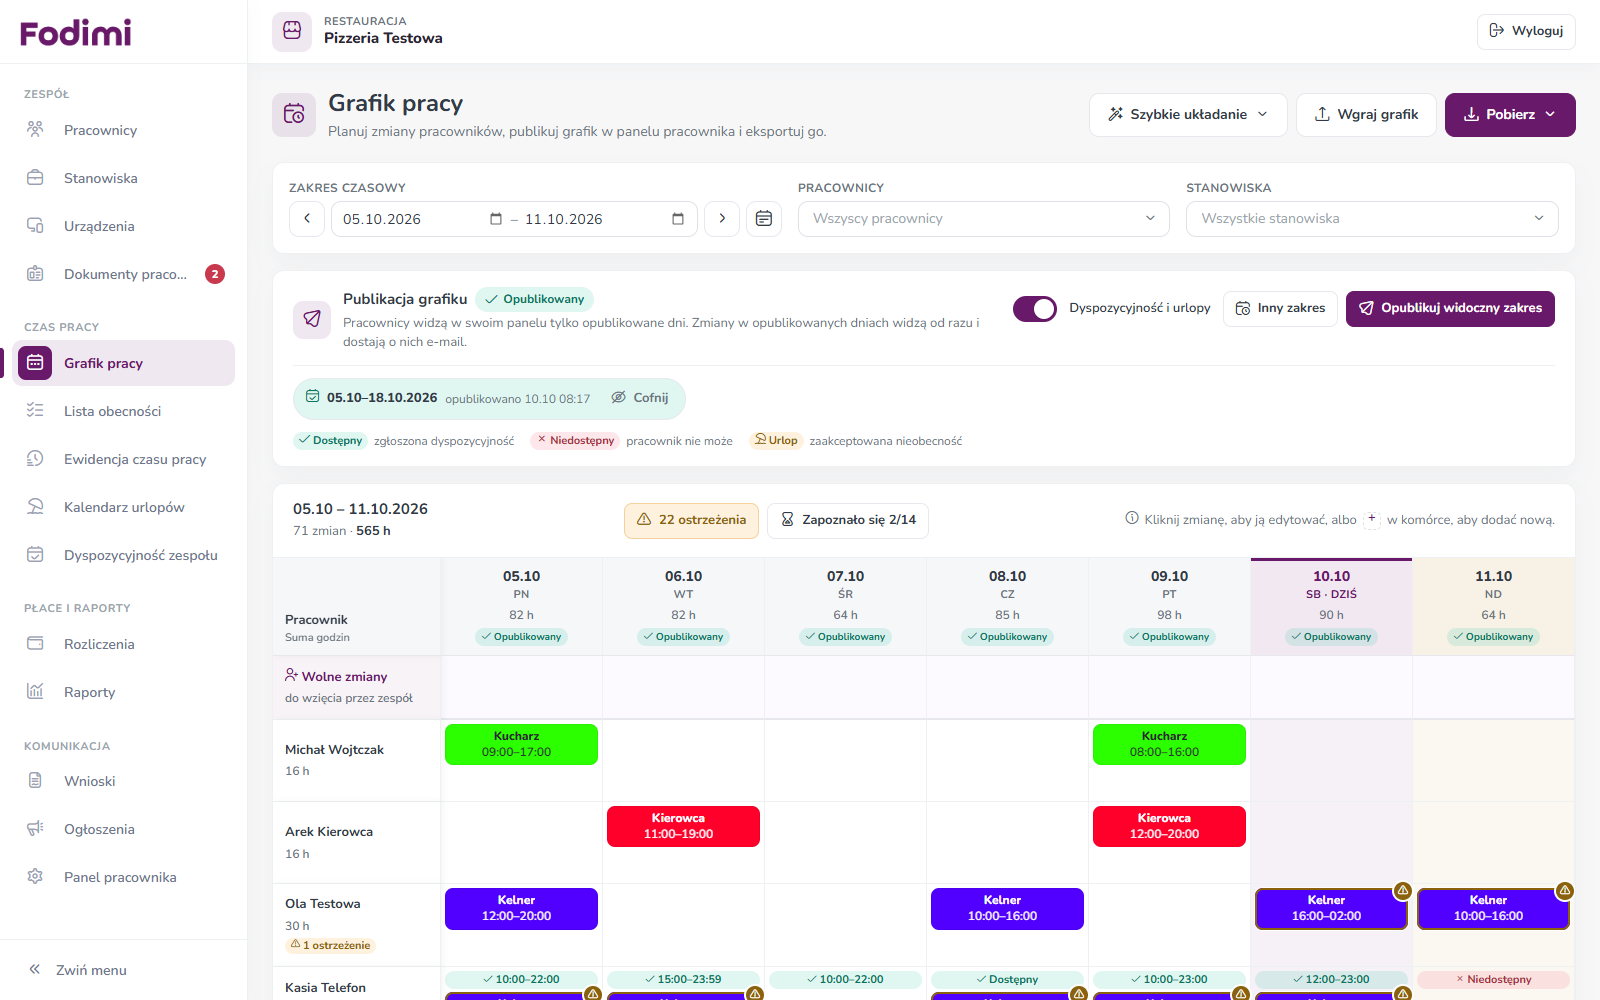Click Cofnij to unpublish range

point(640,398)
